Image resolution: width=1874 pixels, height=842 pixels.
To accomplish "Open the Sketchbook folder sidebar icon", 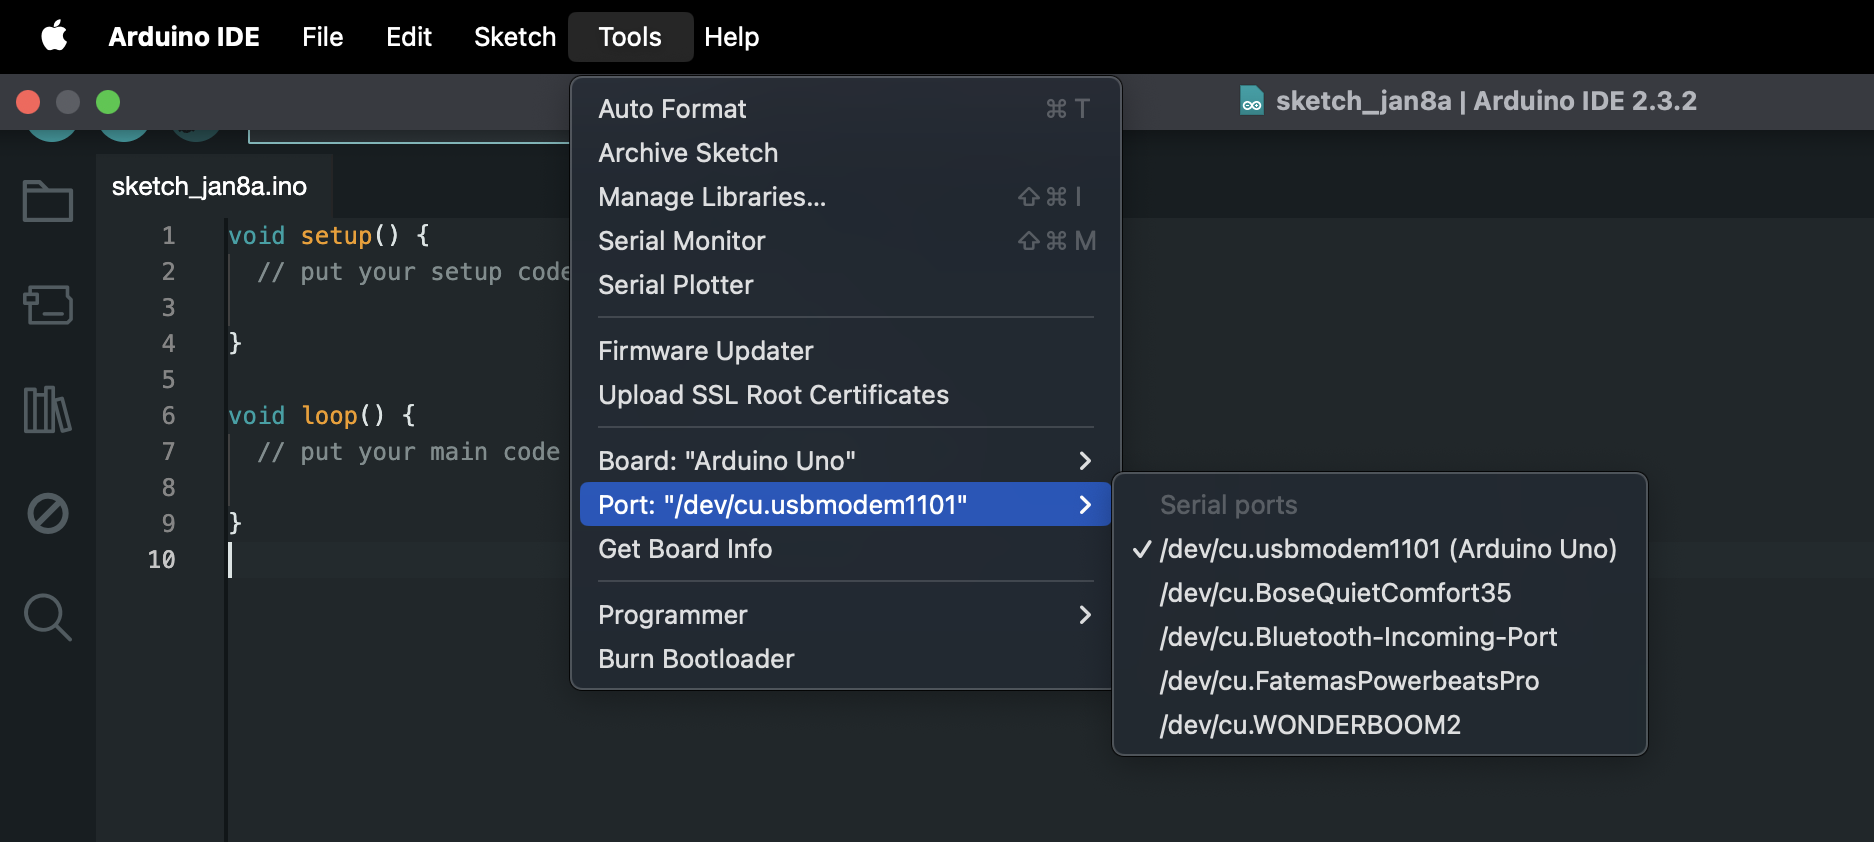I will coord(48,201).
